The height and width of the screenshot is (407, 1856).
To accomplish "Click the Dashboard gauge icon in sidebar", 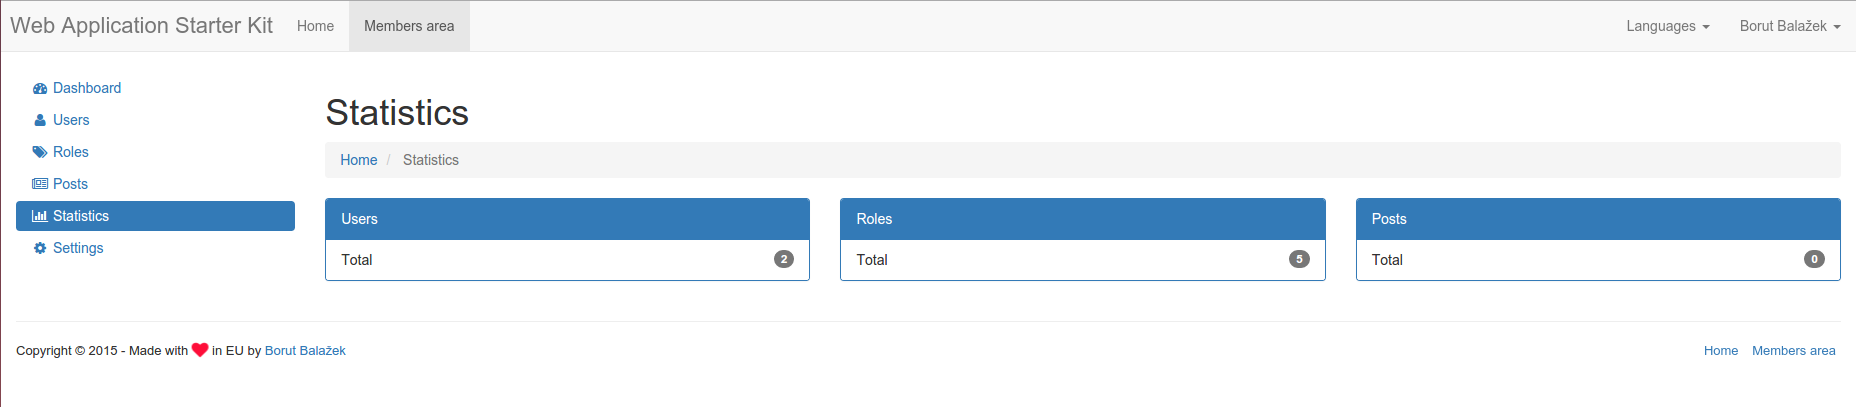I will [40, 89].
